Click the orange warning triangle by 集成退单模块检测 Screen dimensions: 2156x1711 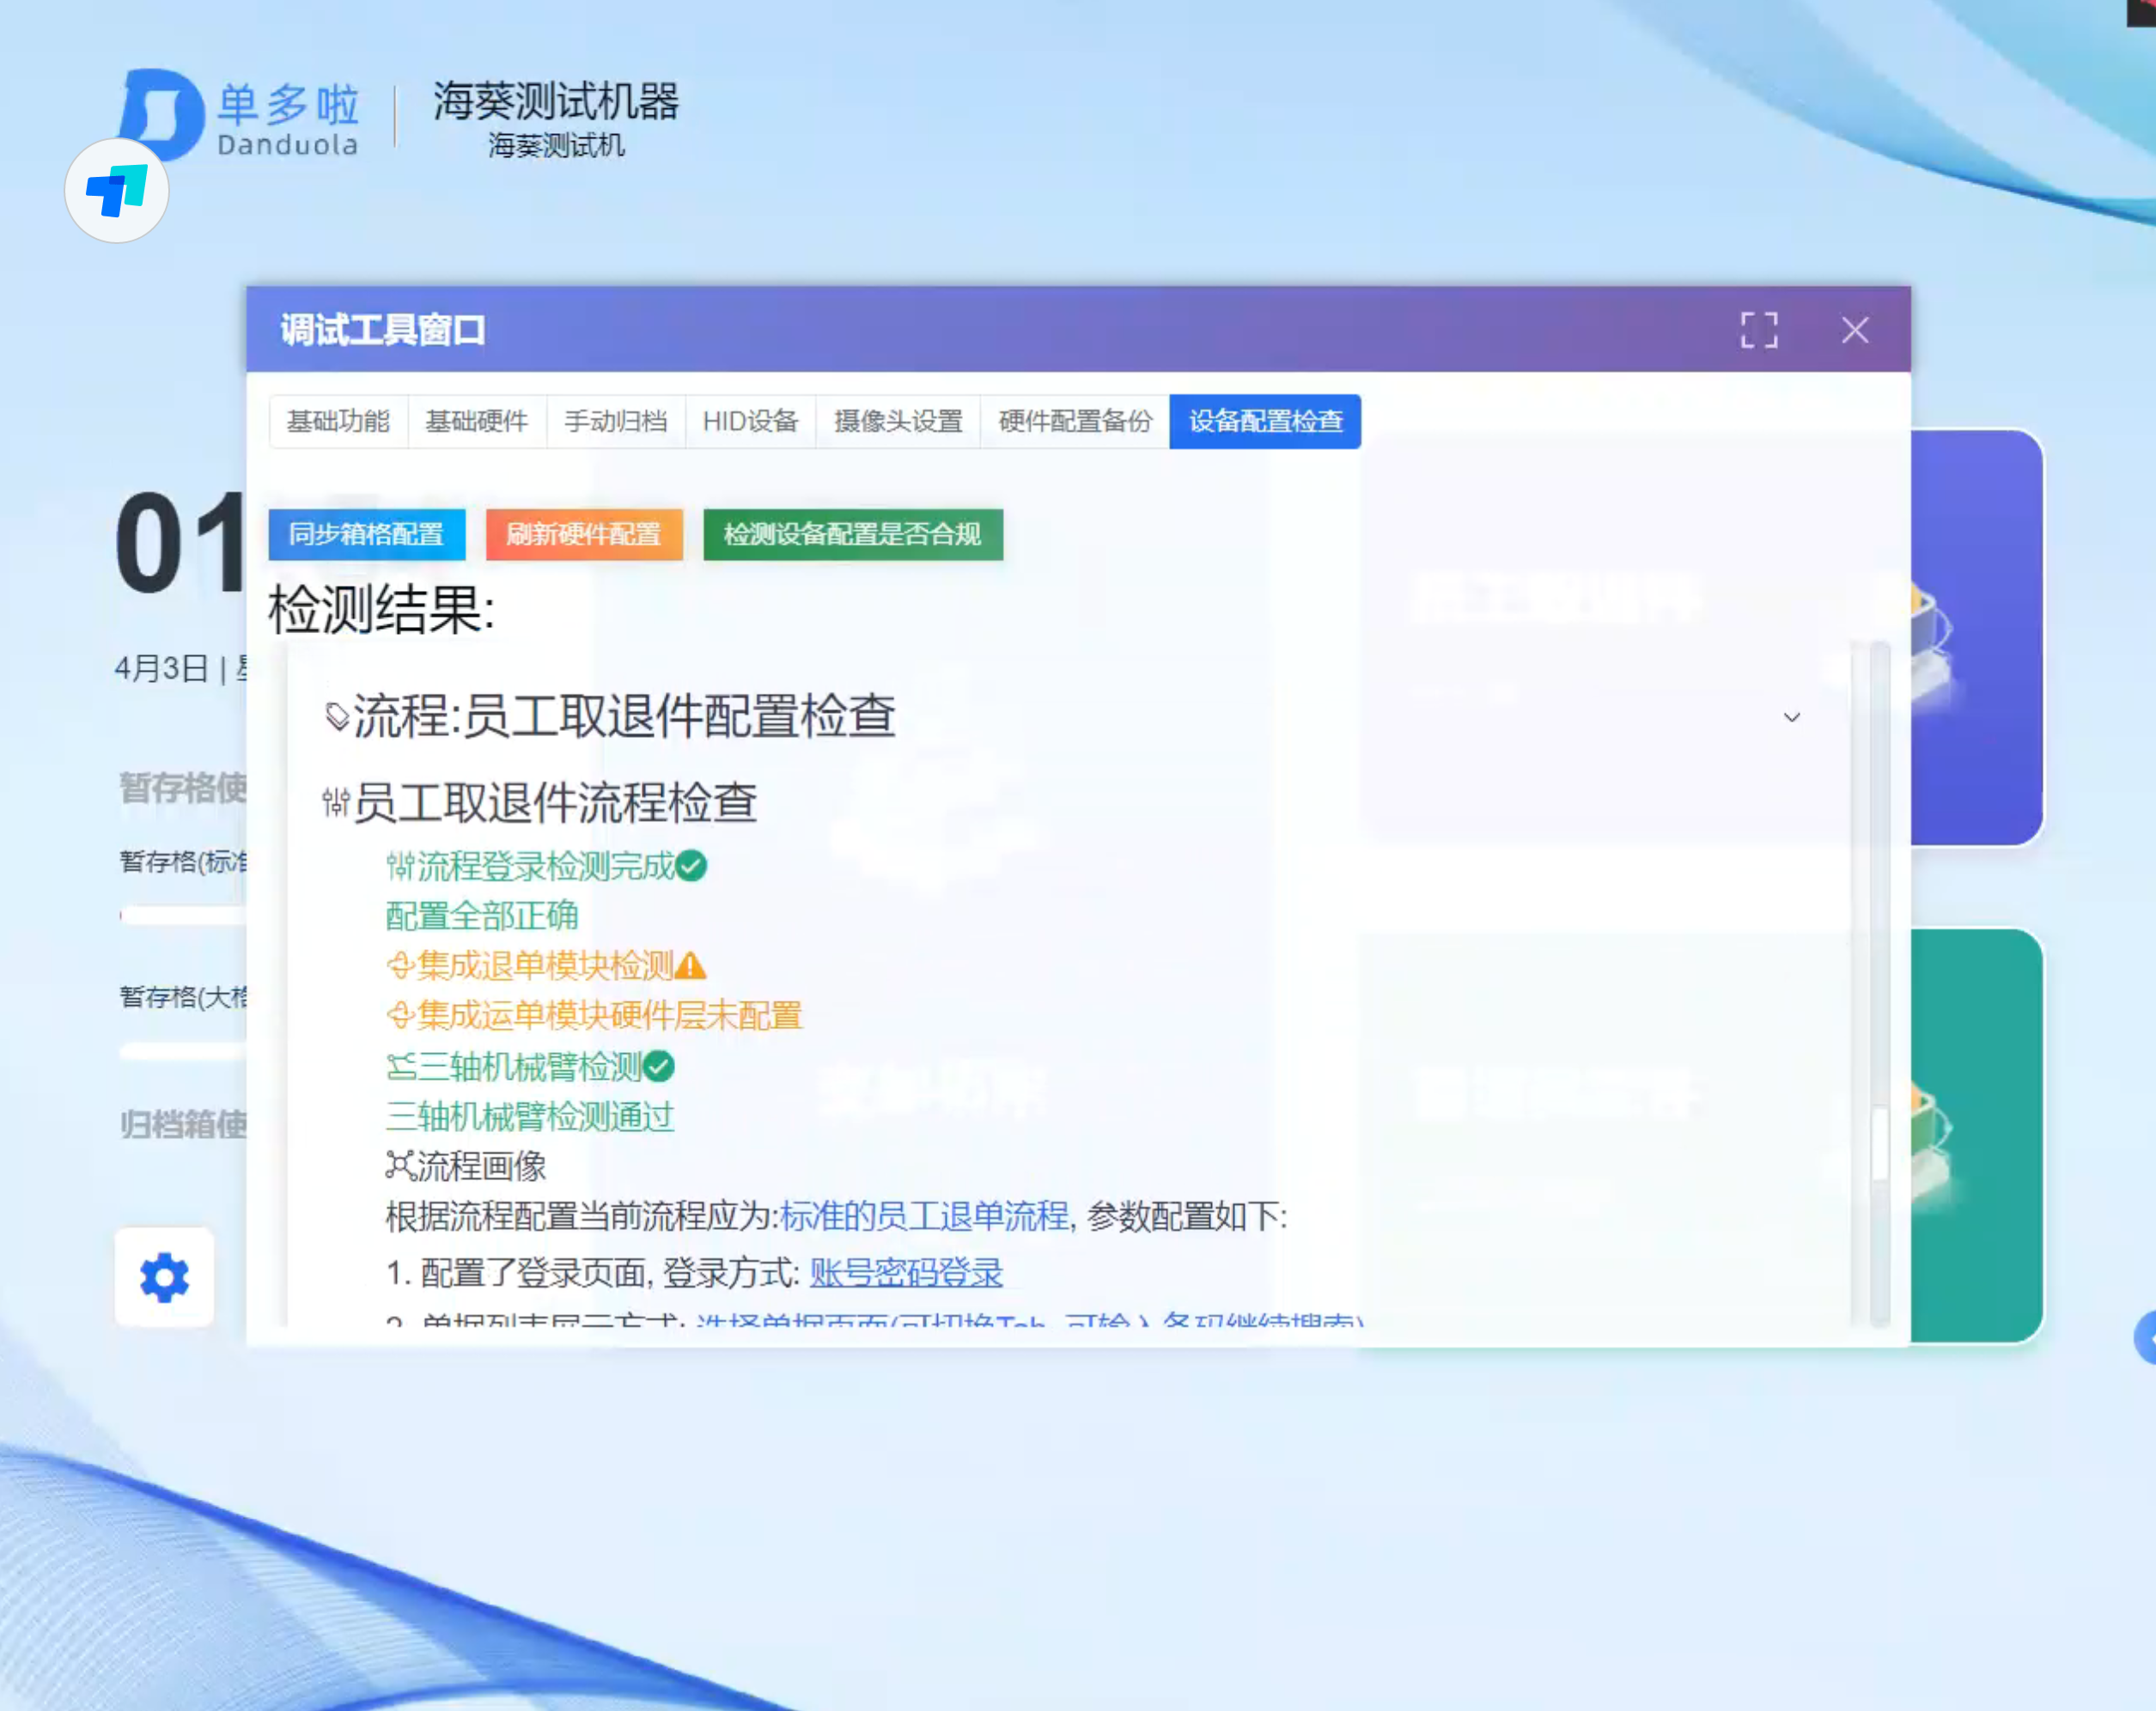point(690,966)
